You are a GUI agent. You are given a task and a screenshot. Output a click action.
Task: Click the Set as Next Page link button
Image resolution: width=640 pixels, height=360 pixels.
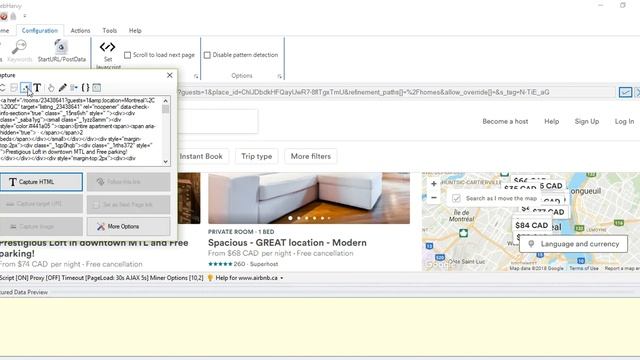pyautogui.click(x=129, y=204)
